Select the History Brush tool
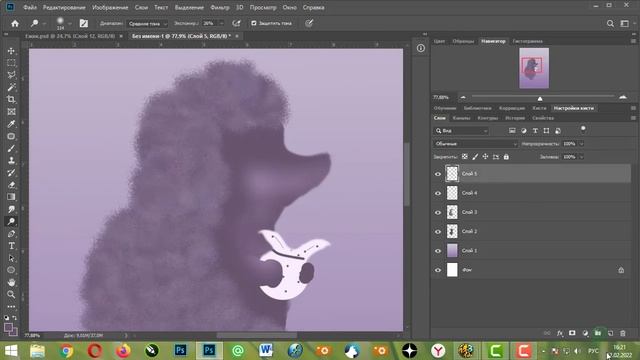Screen dimensions: 640x360 pos(11,173)
